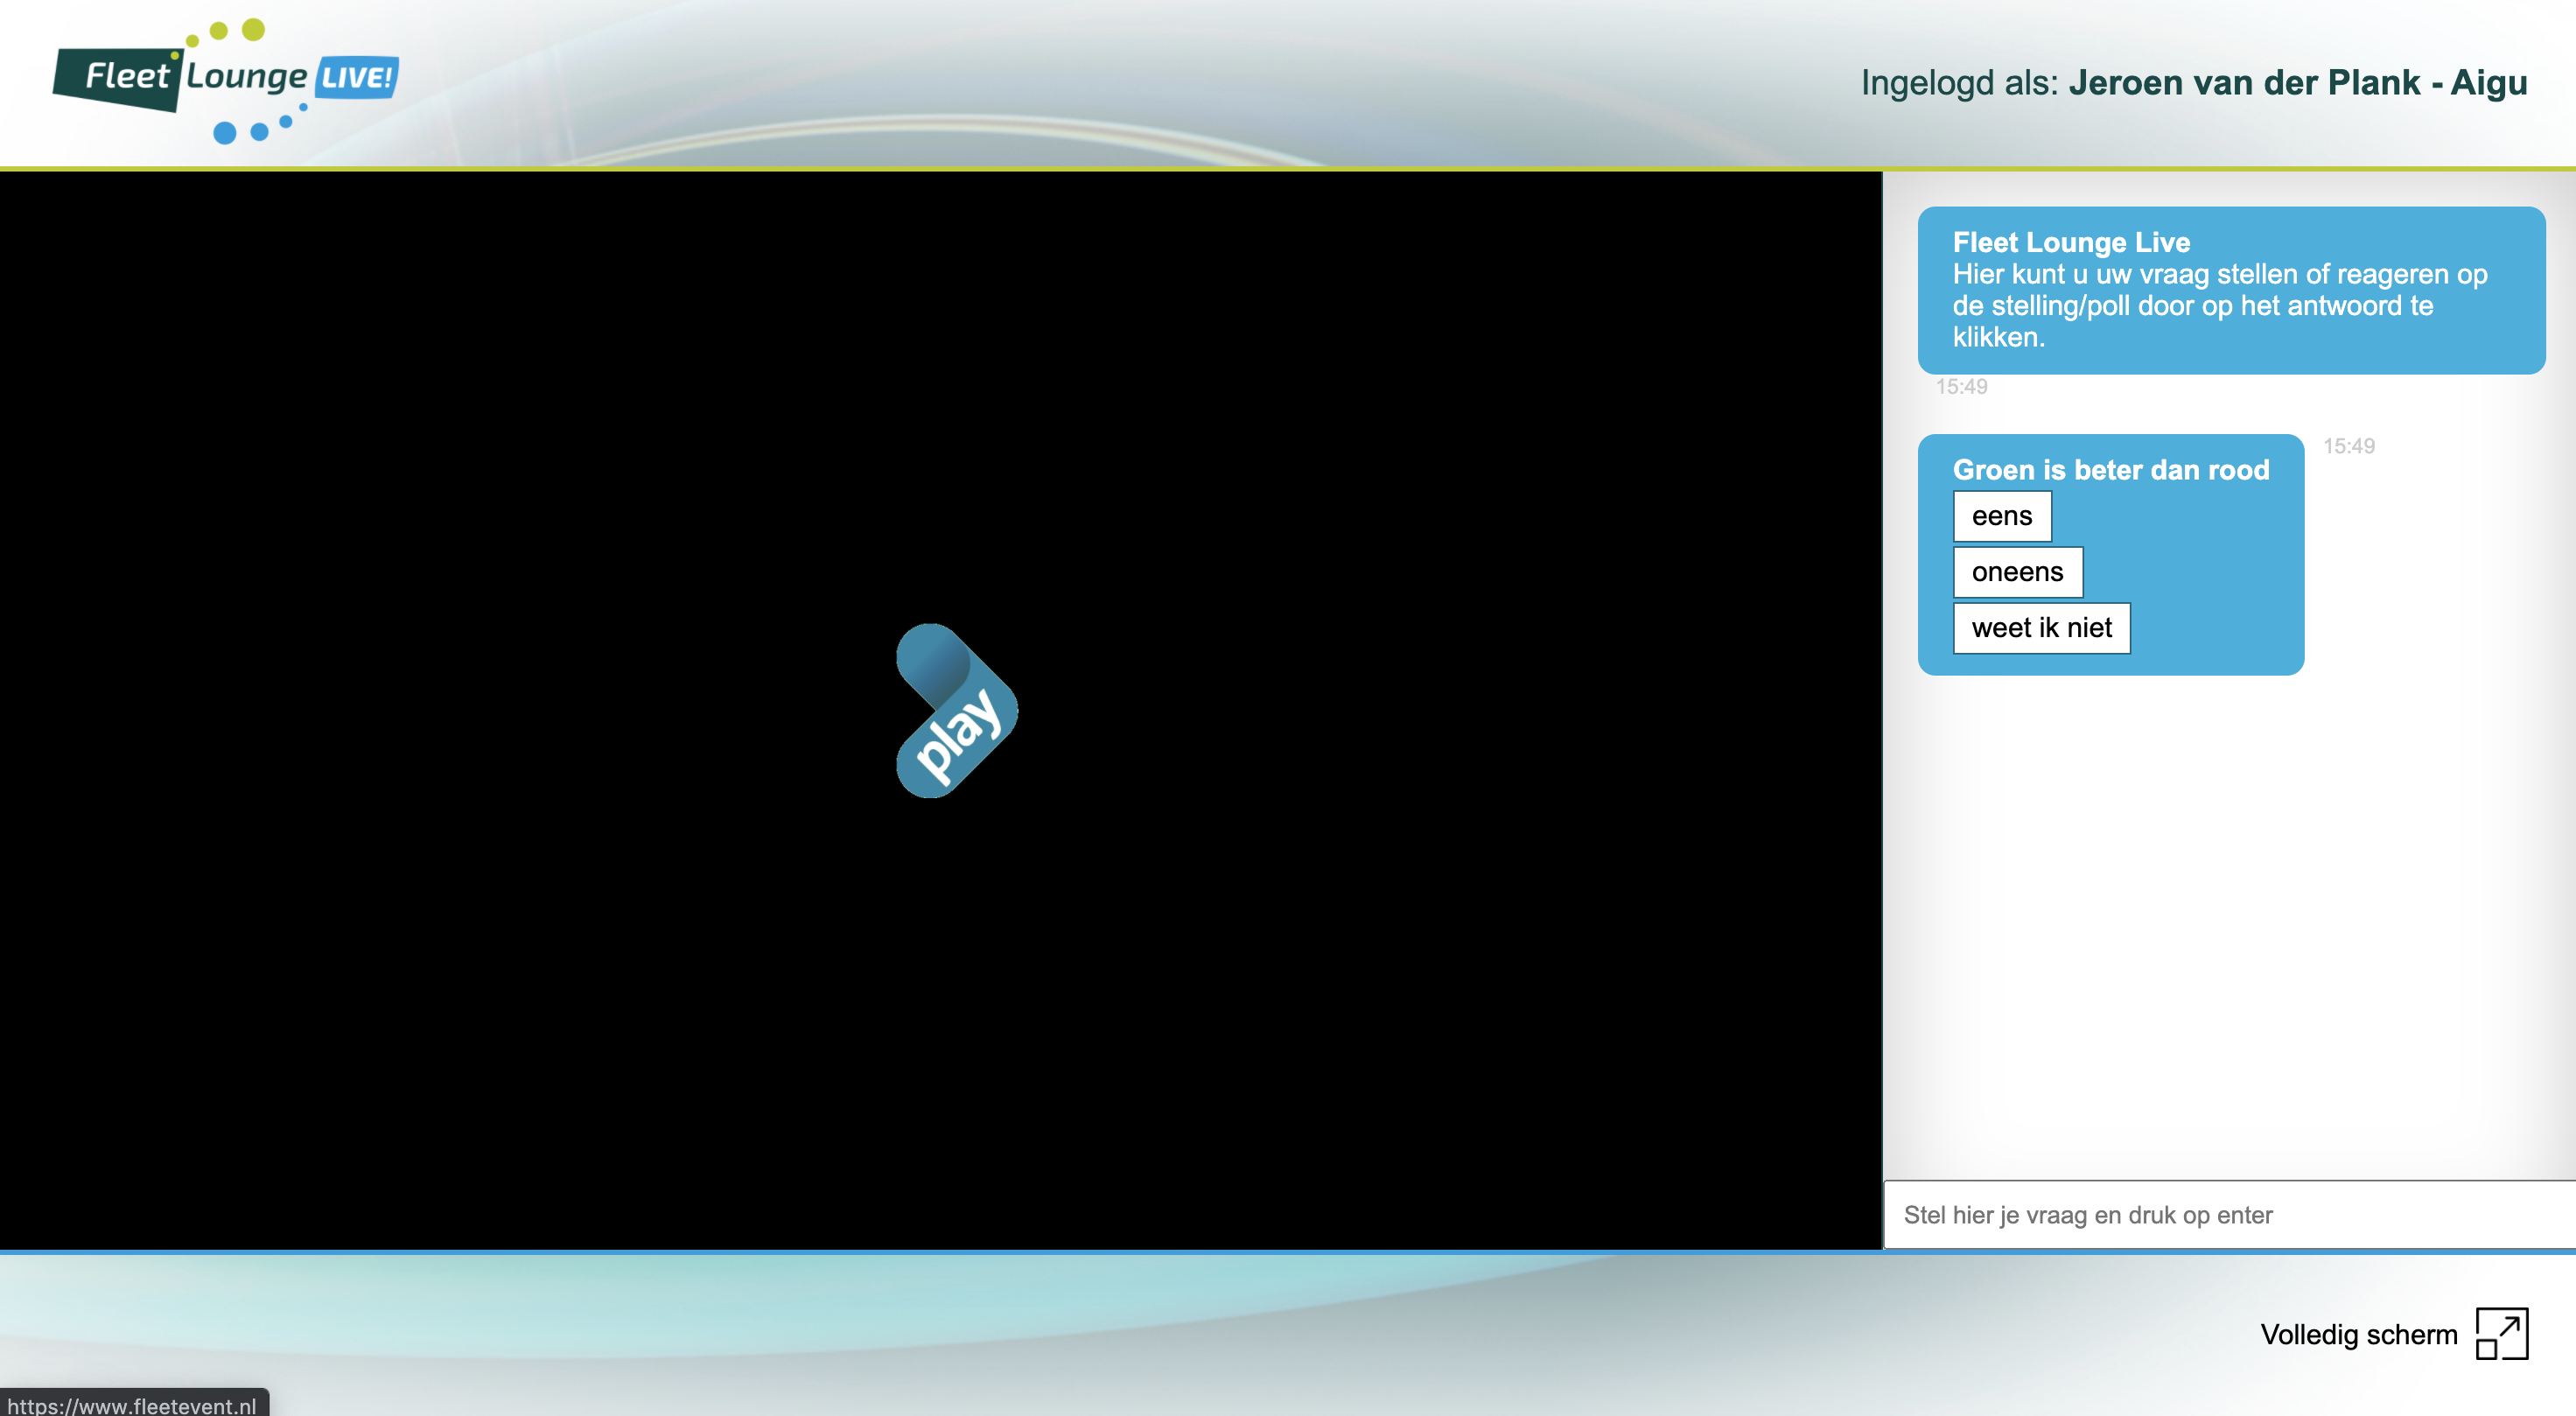Viewport: 2576px width, 1416px height.
Task: Click the 'Fleet Lounge Live' message heading
Action: 2071,242
